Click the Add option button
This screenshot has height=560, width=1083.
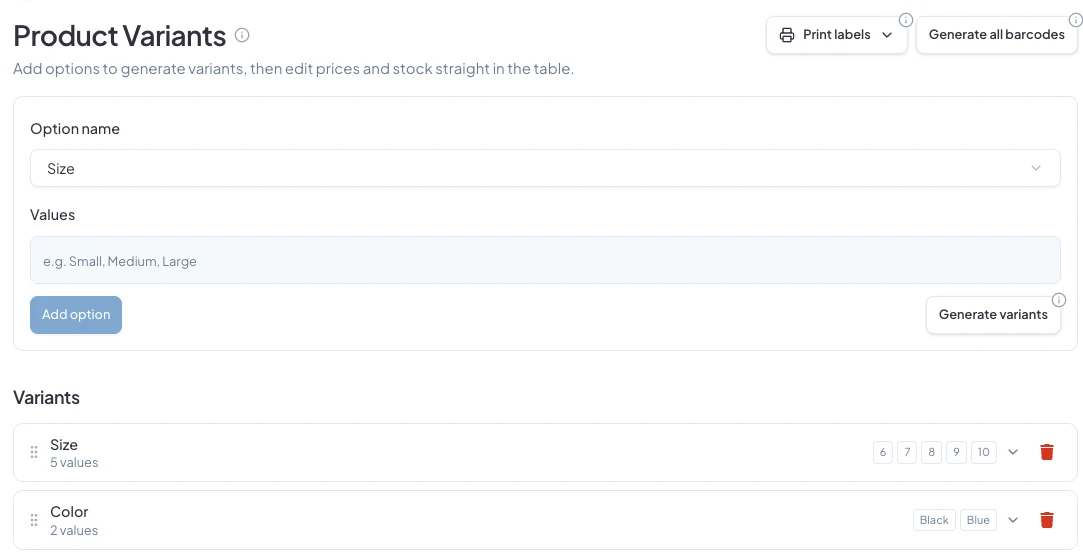coord(76,315)
